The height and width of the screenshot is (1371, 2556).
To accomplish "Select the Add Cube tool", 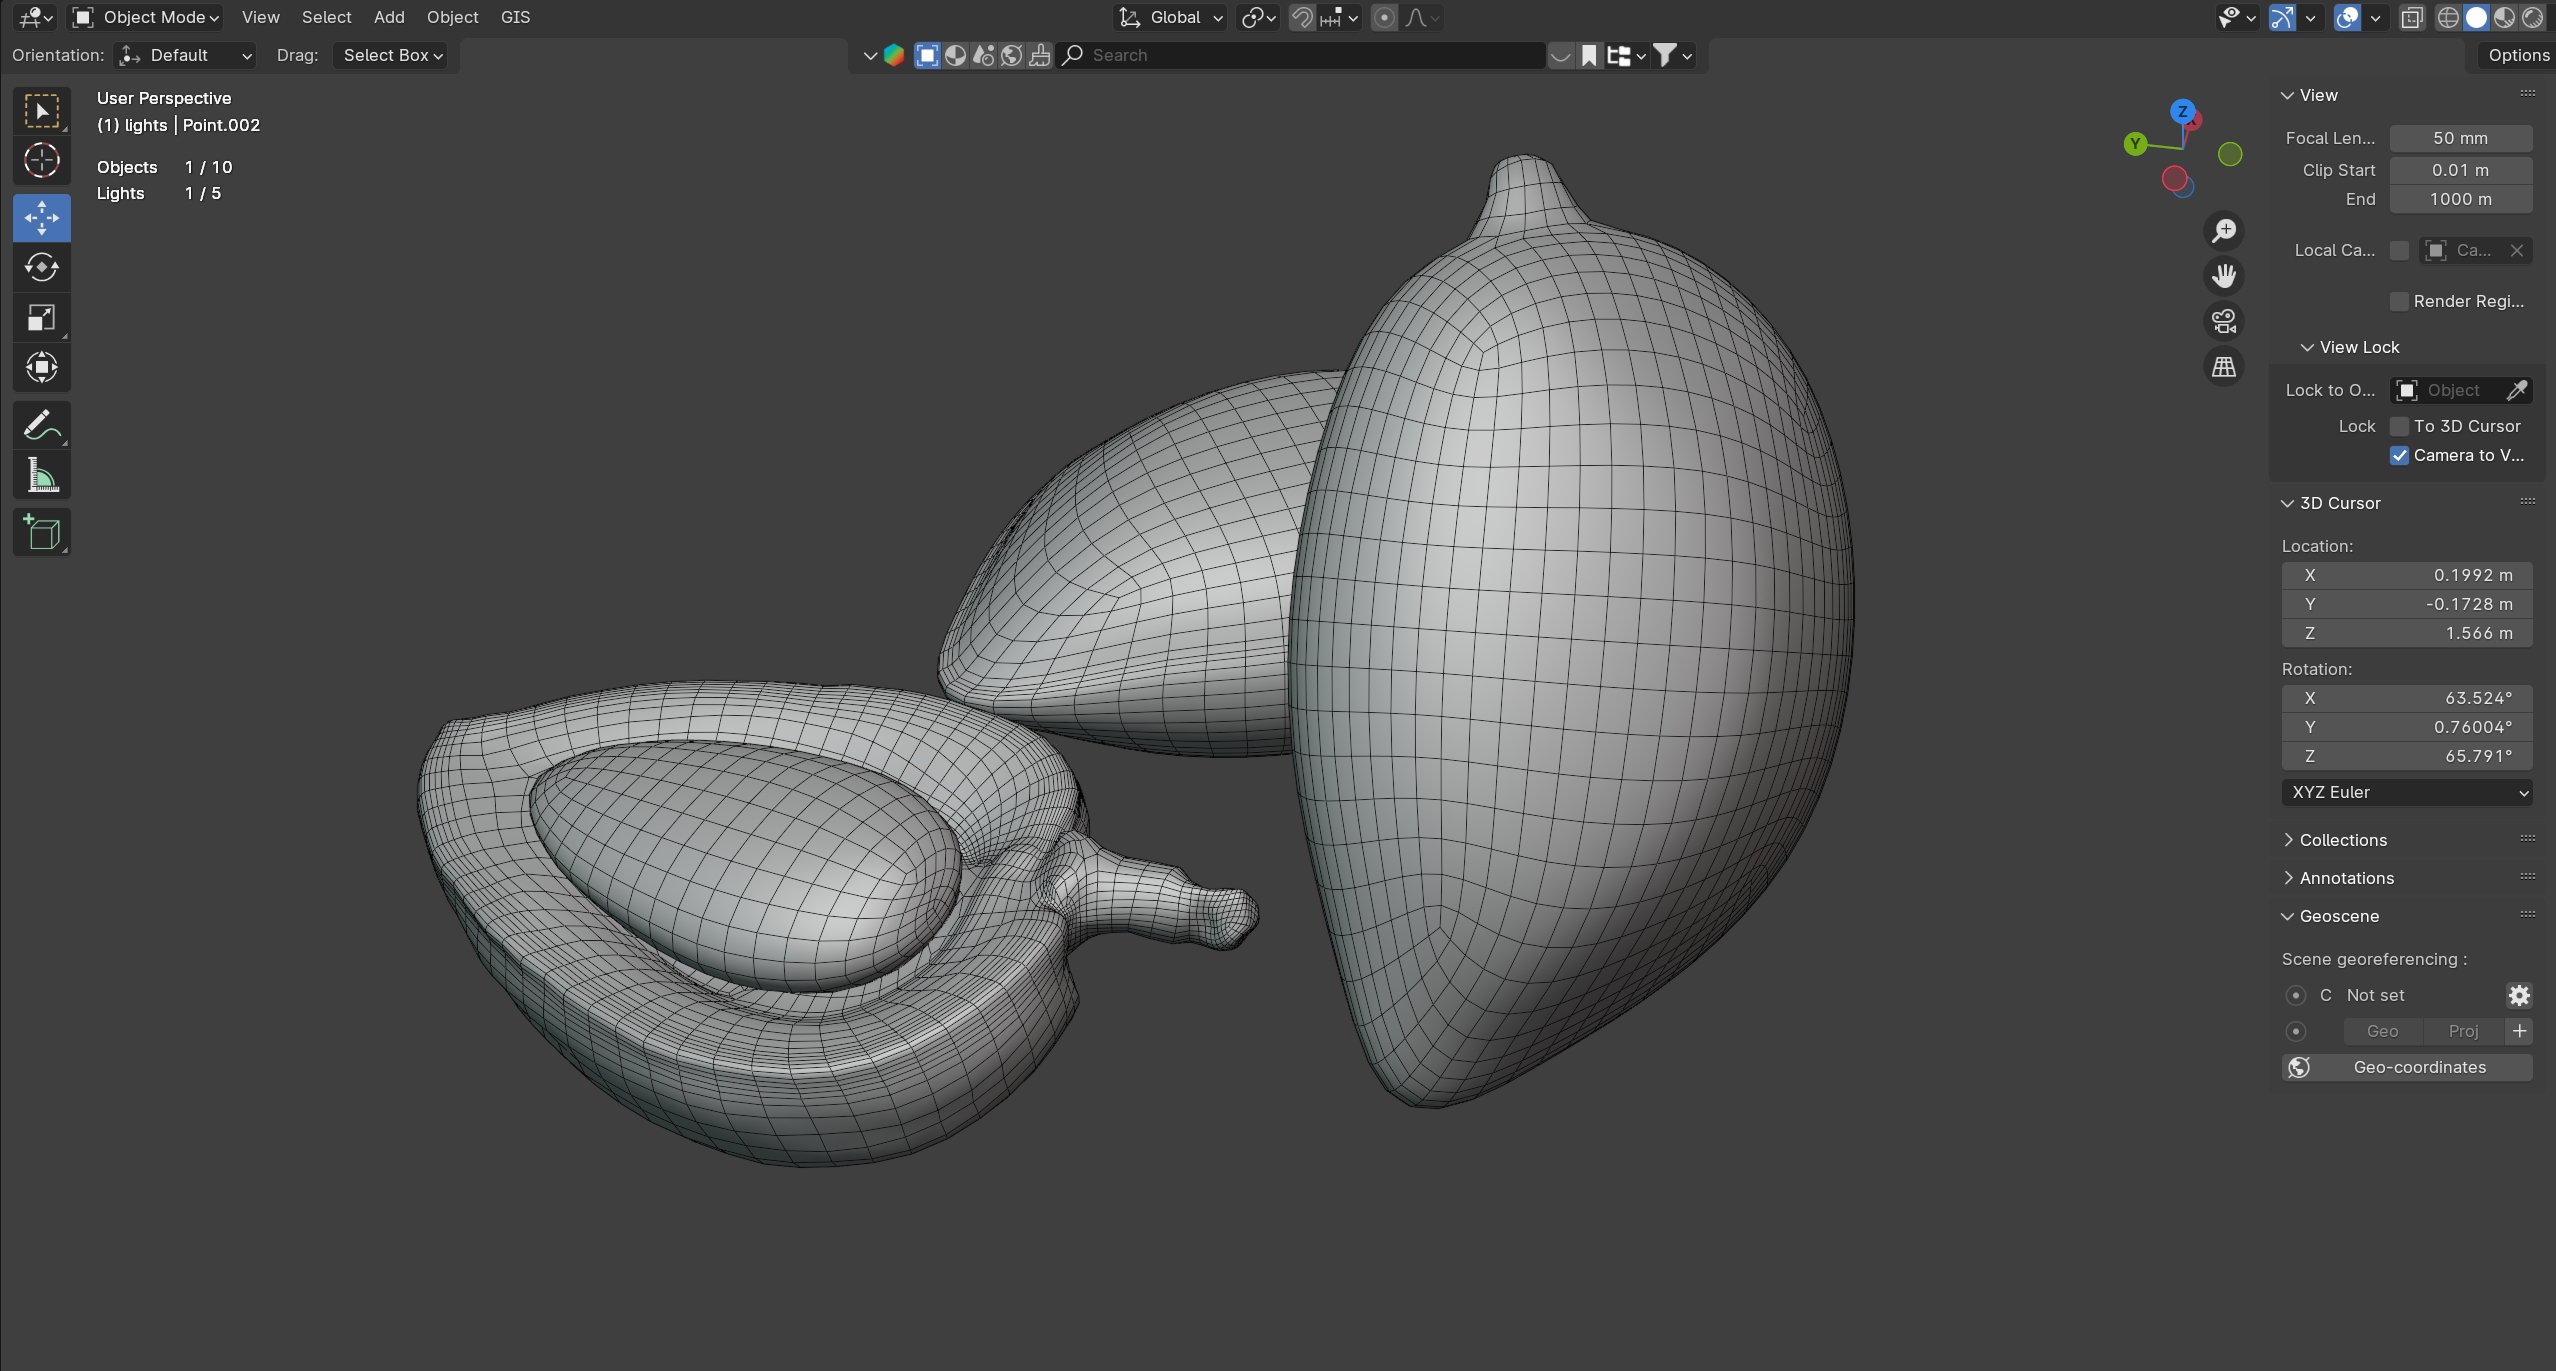I will point(41,533).
